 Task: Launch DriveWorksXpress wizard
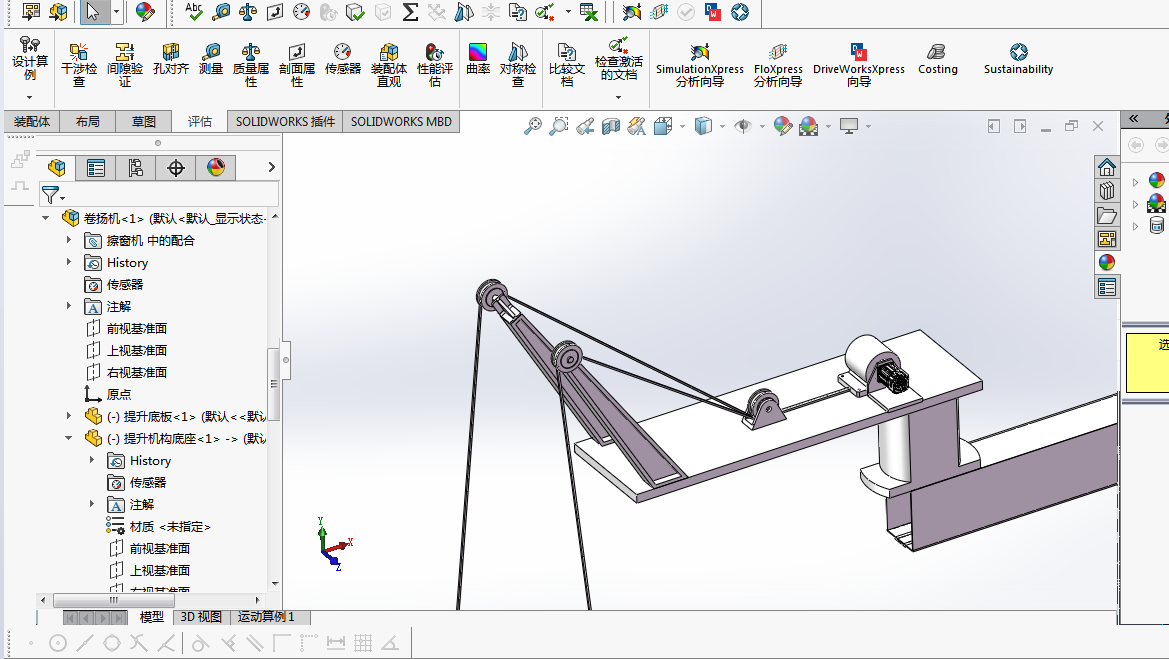[x=858, y=65]
